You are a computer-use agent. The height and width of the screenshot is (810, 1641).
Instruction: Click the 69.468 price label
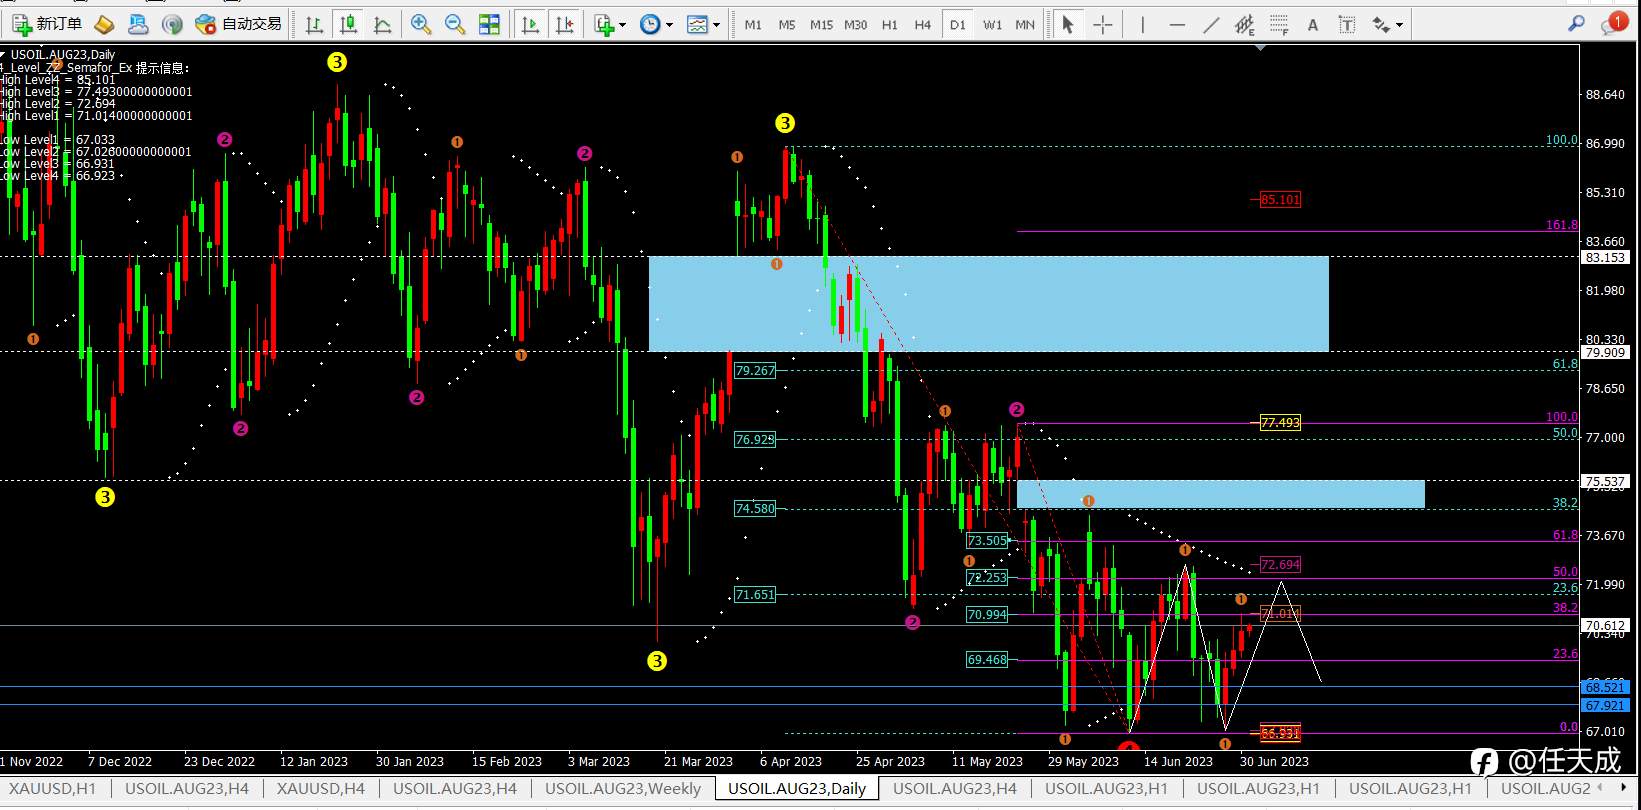click(x=987, y=659)
